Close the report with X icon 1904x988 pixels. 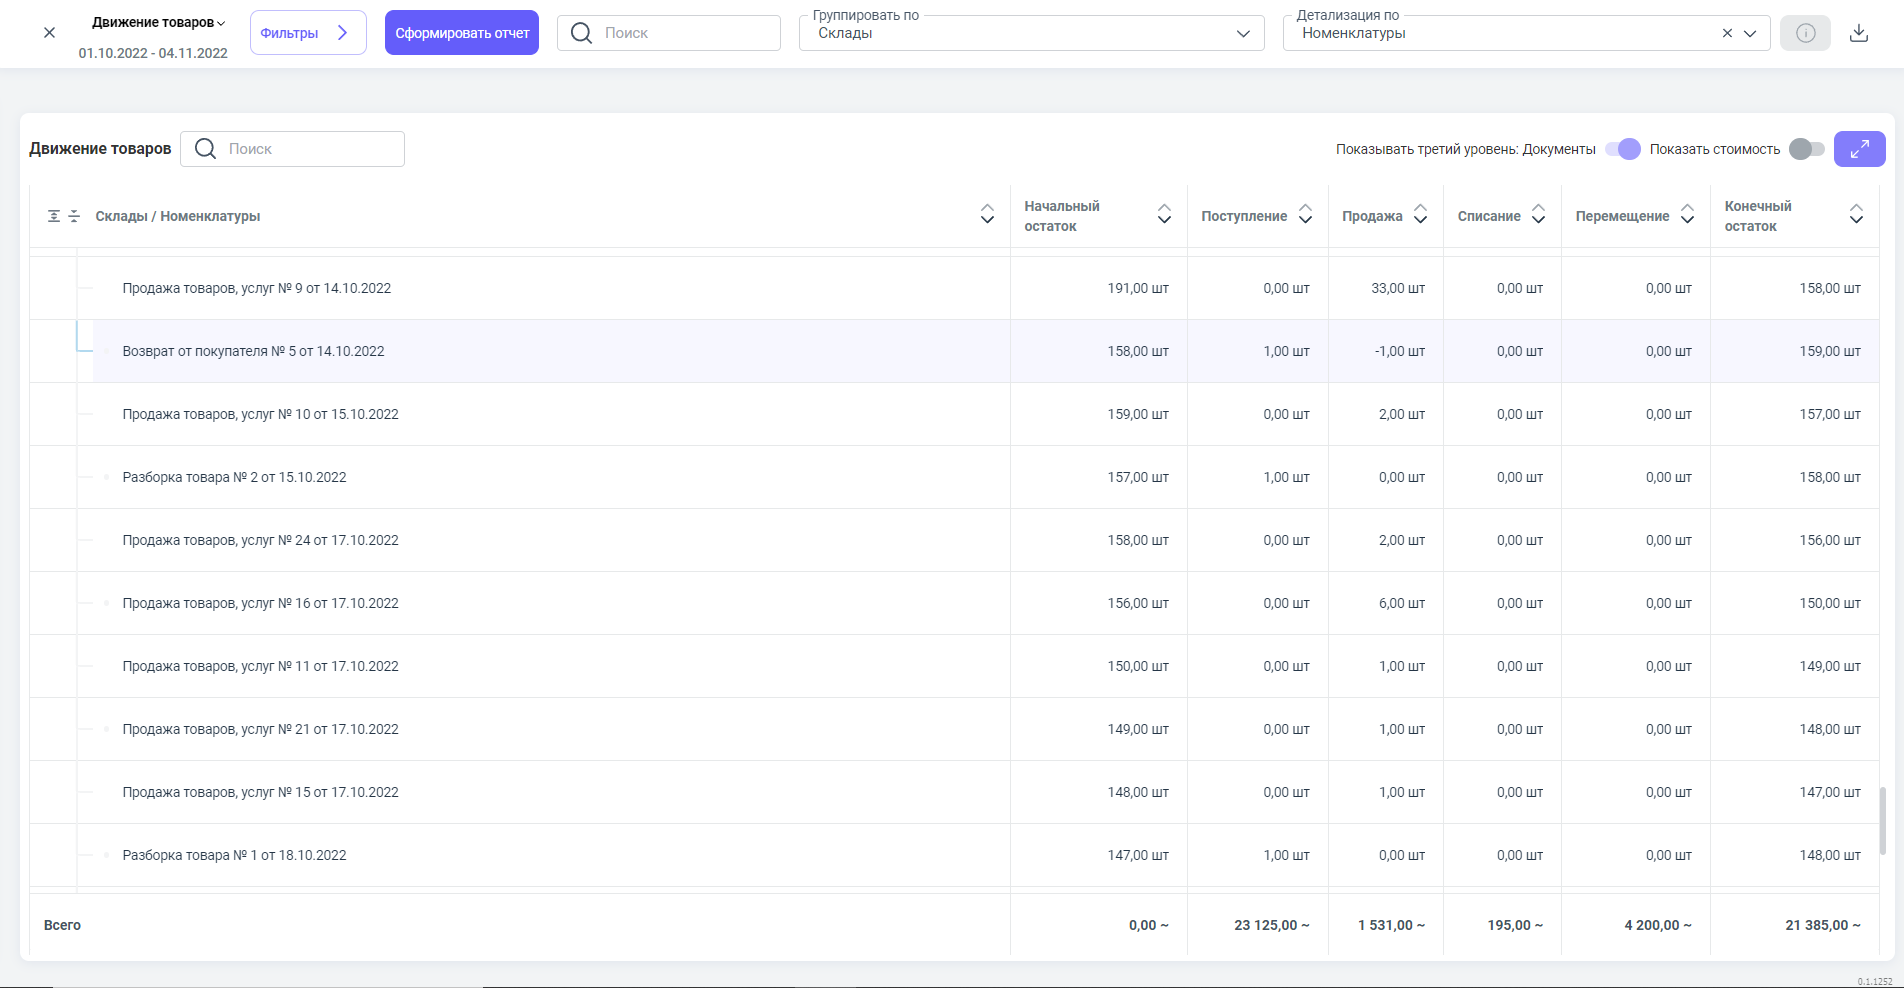[49, 33]
